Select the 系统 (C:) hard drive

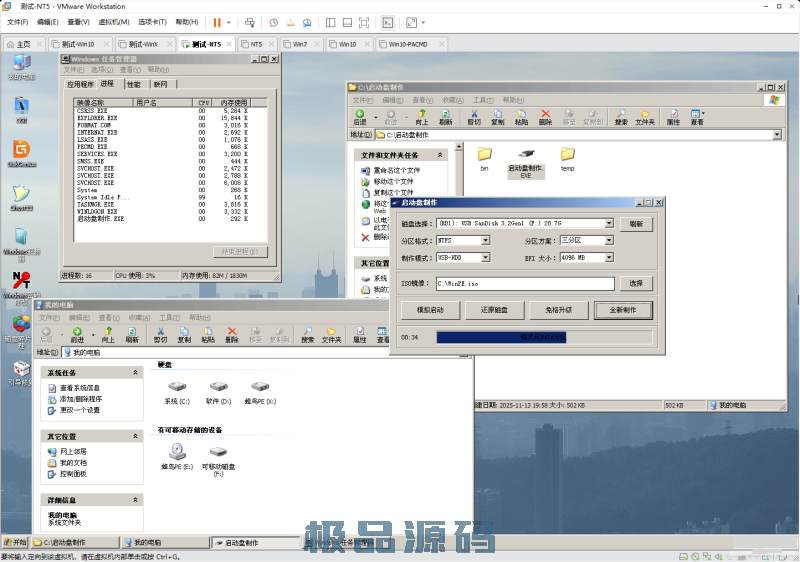tap(176, 390)
